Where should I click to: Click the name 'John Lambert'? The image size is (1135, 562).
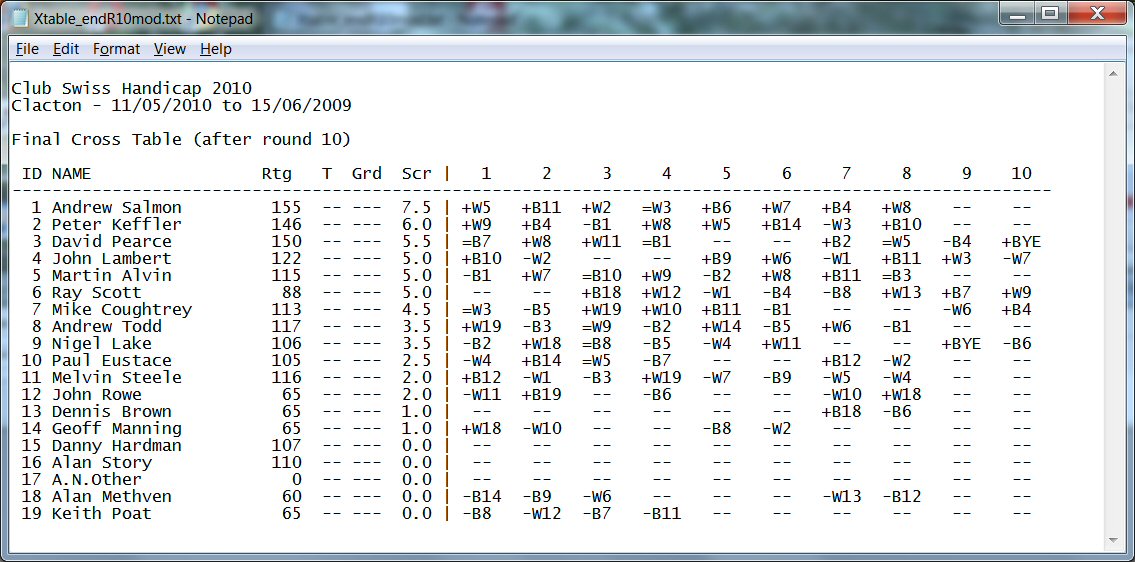point(111,259)
